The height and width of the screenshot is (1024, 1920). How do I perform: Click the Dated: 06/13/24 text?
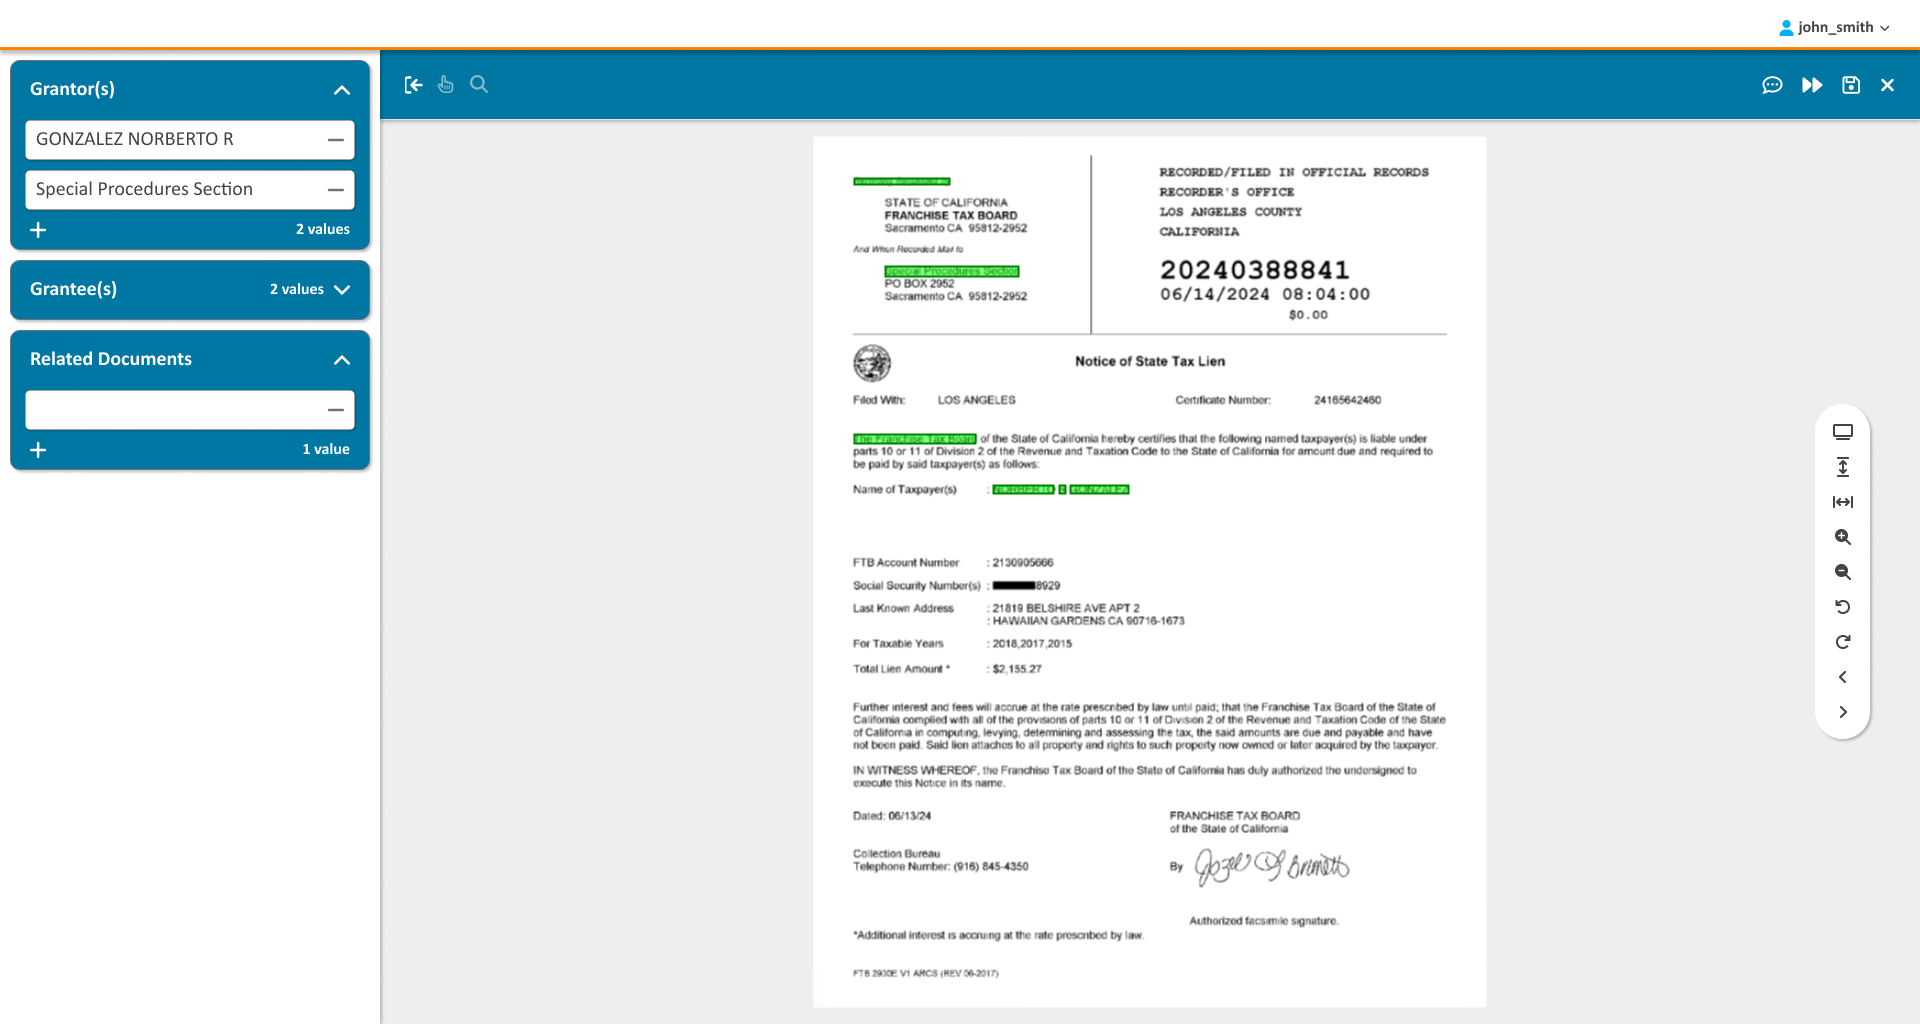[x=892, y=816]
